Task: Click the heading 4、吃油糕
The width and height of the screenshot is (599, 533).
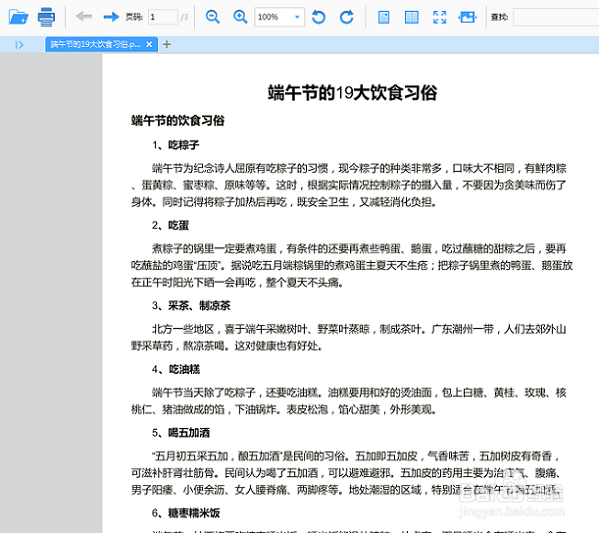Action: pyautogui.click(x=176, y=369)
